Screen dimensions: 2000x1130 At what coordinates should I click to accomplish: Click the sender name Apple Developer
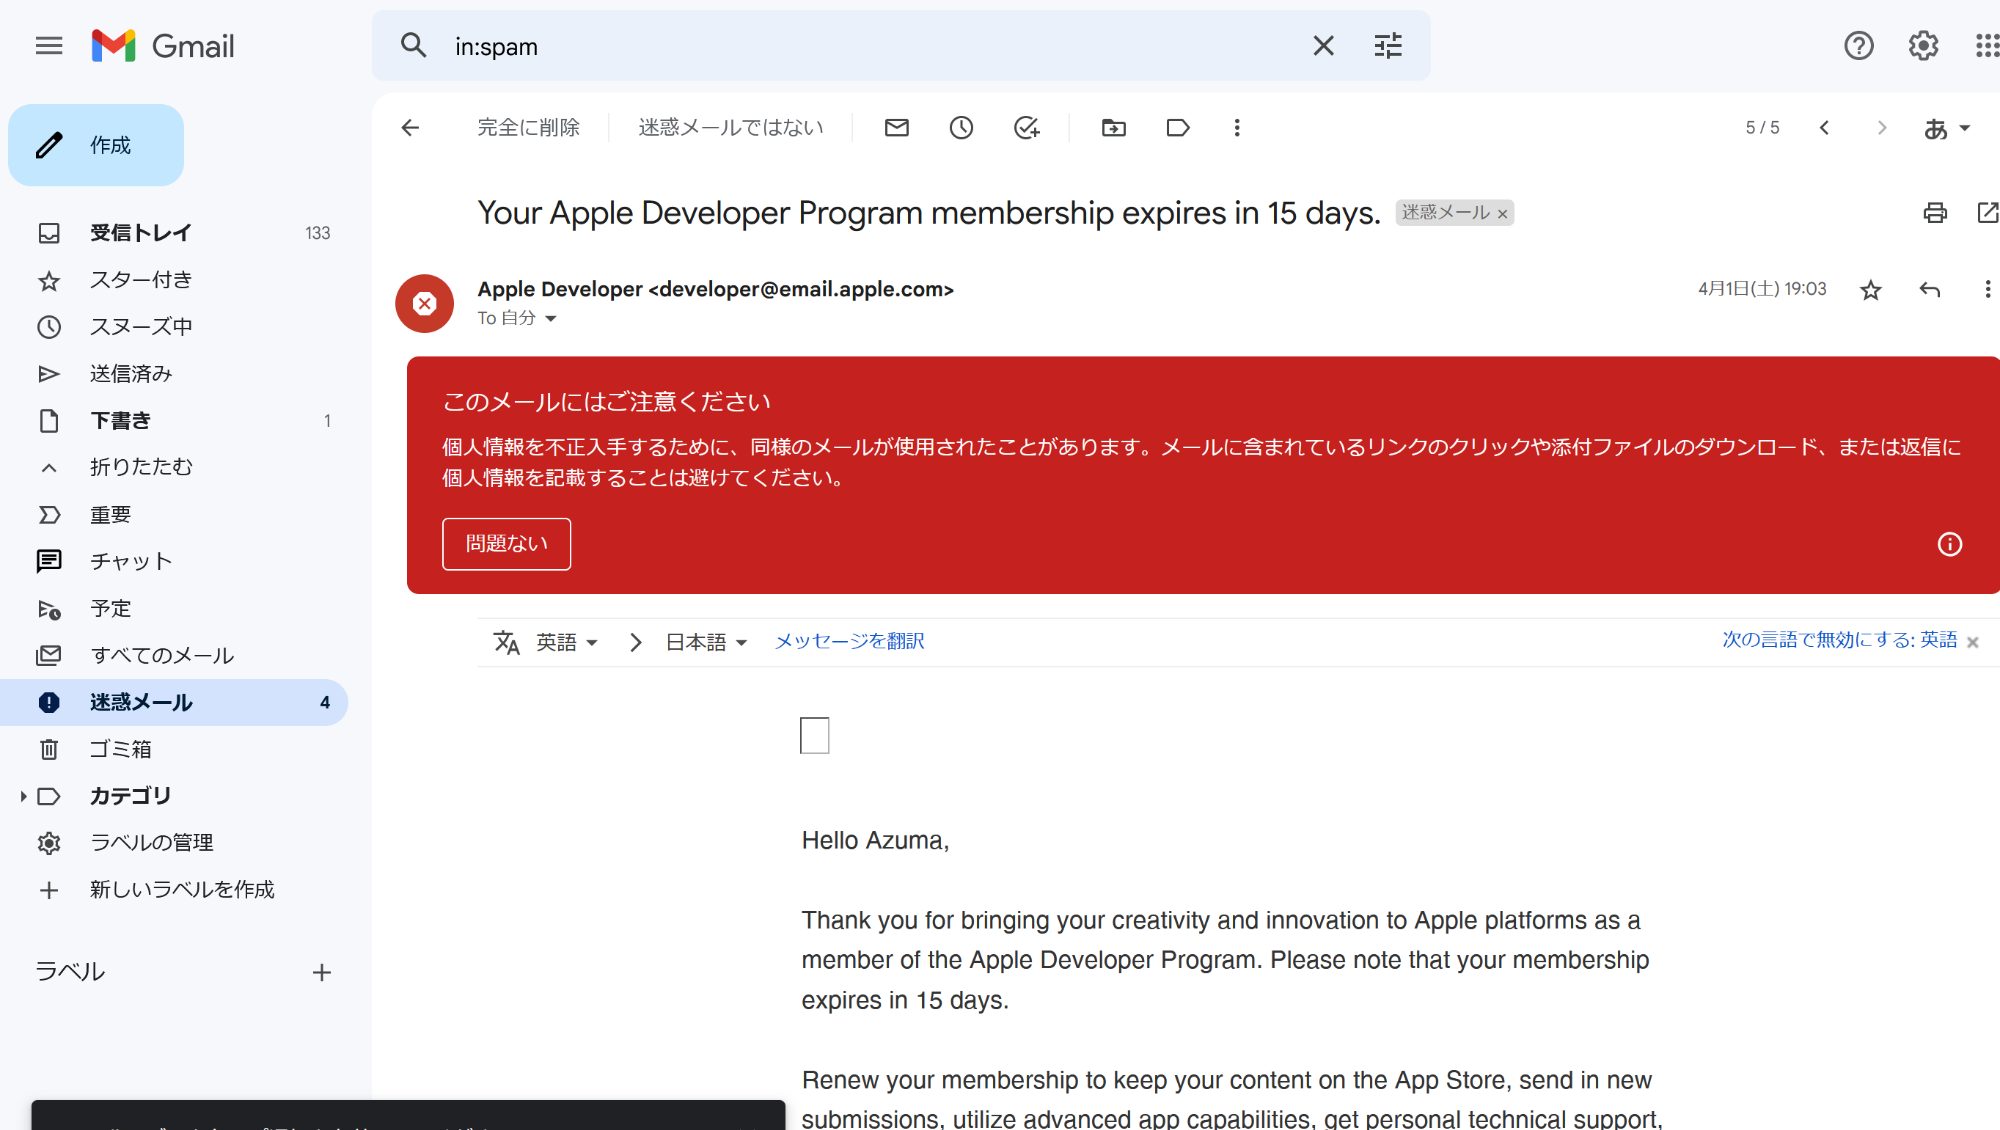point(560,290)
